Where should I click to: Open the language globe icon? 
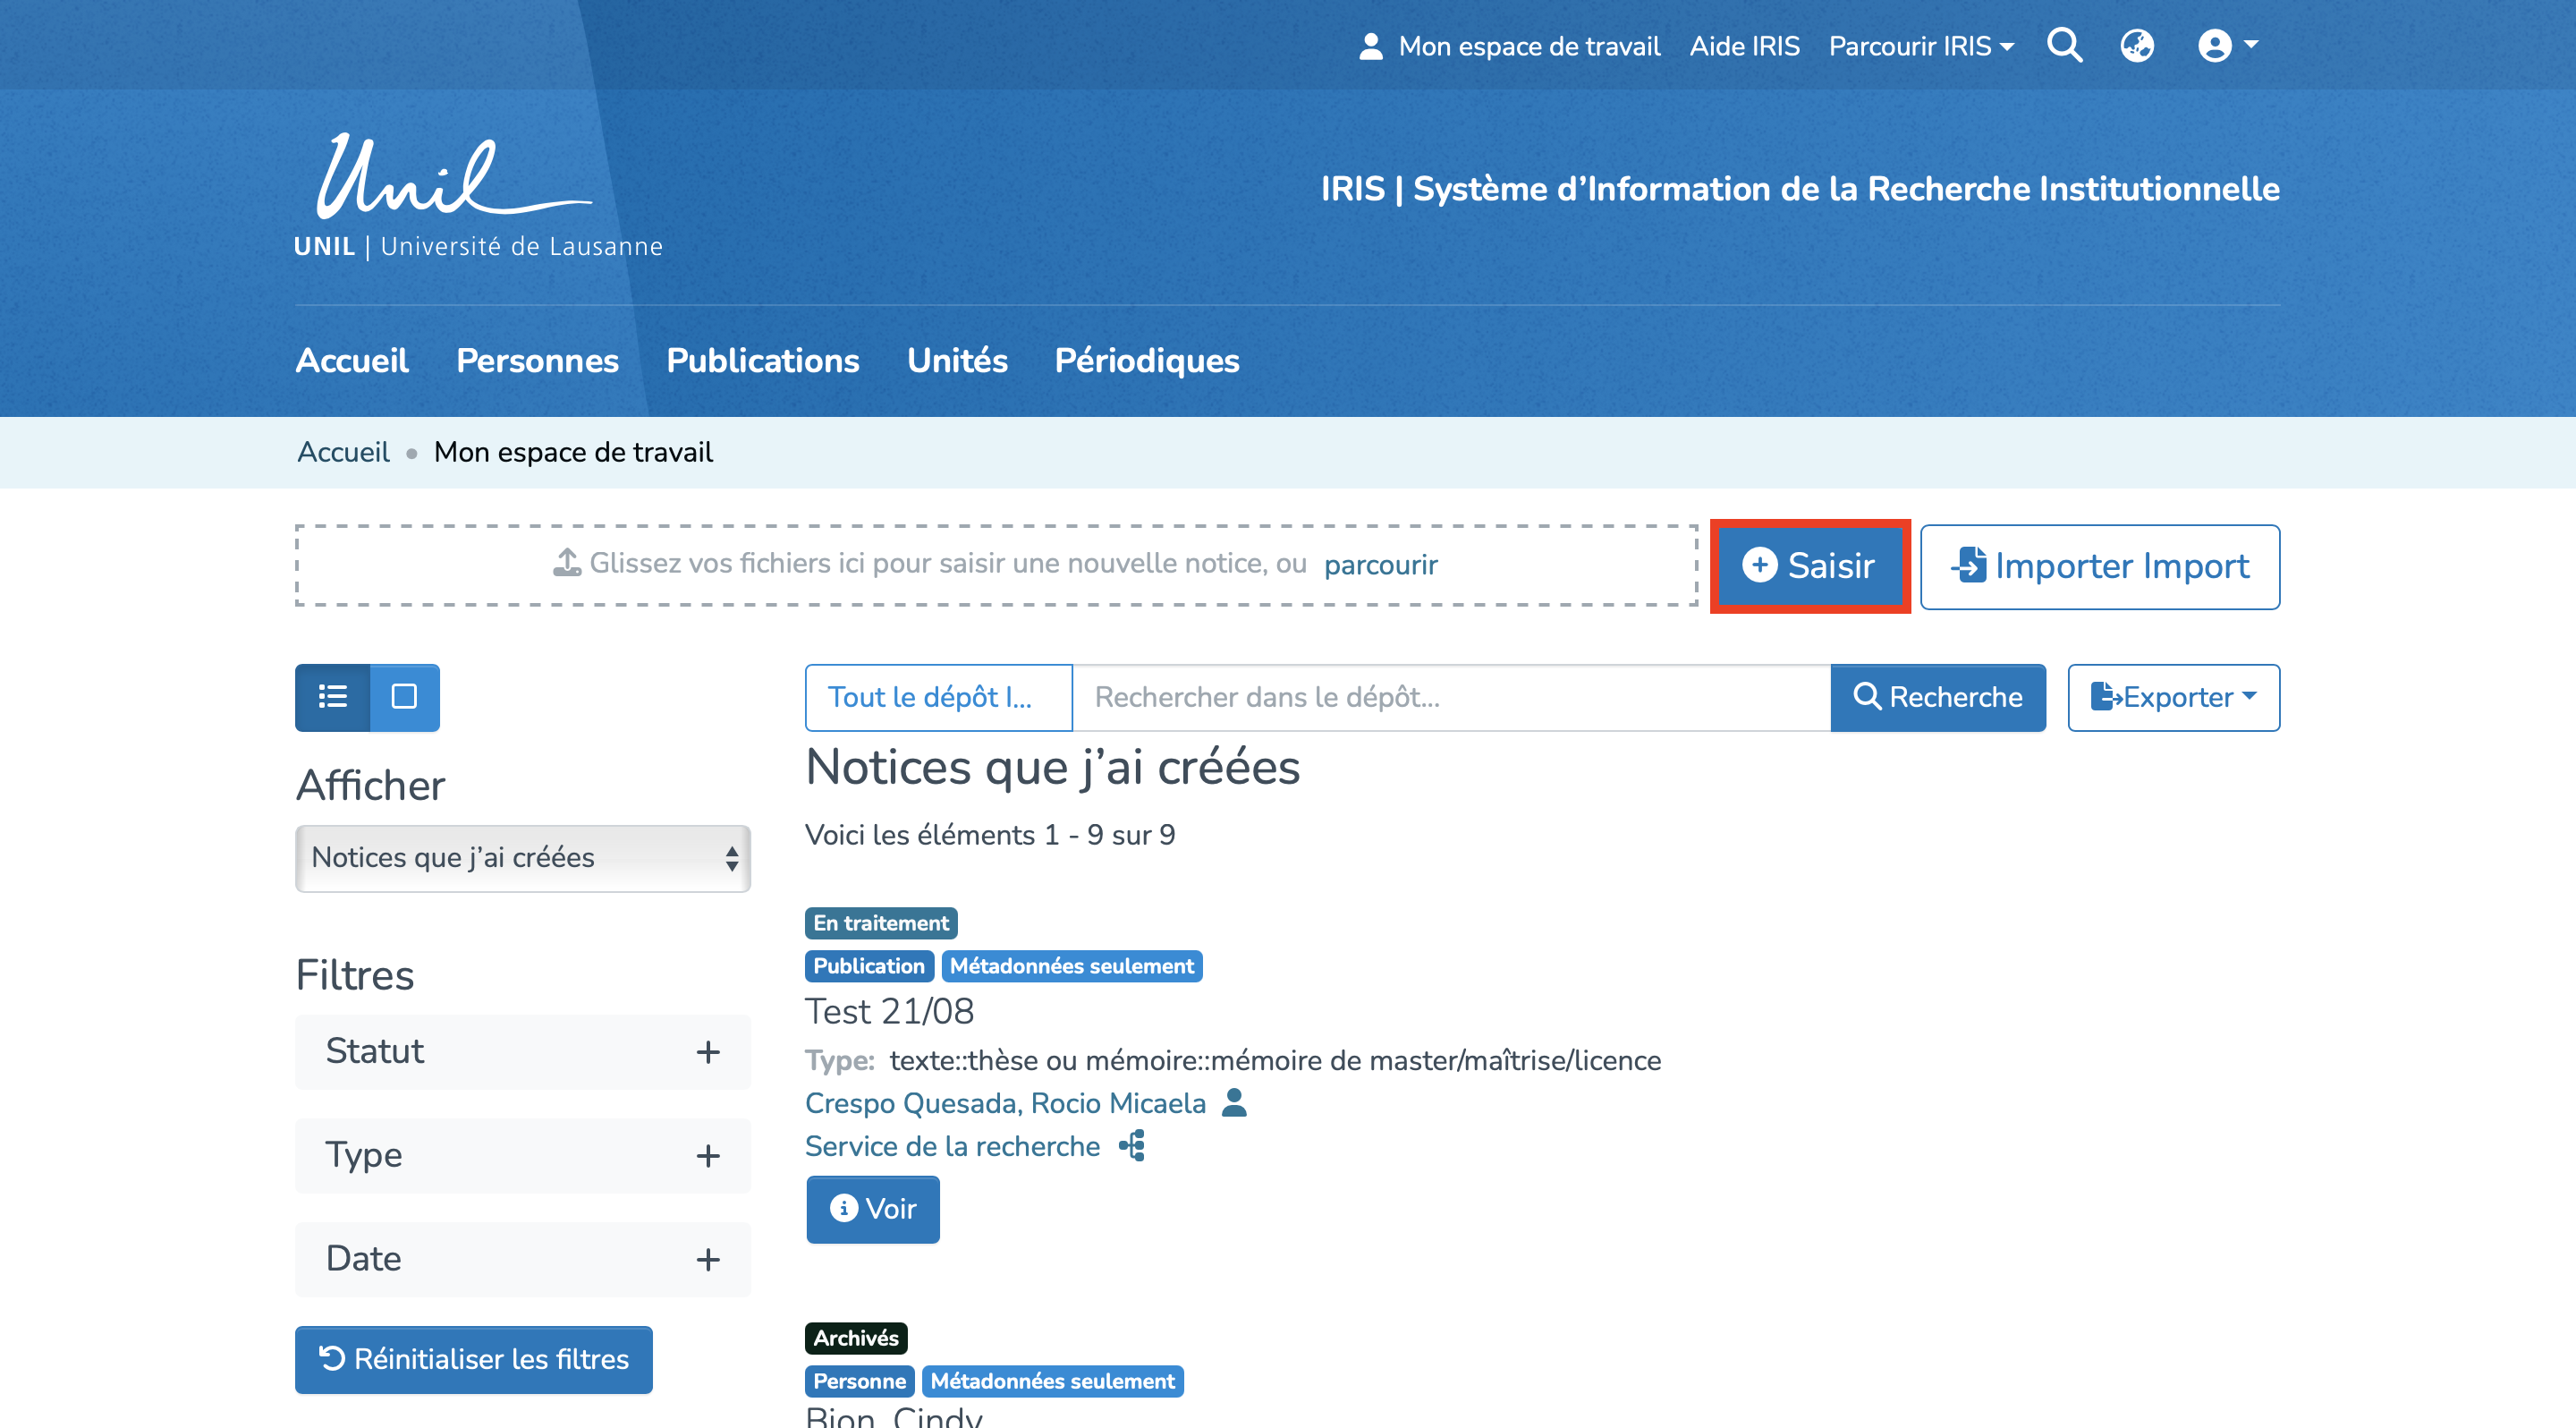tap(2137, 45)
